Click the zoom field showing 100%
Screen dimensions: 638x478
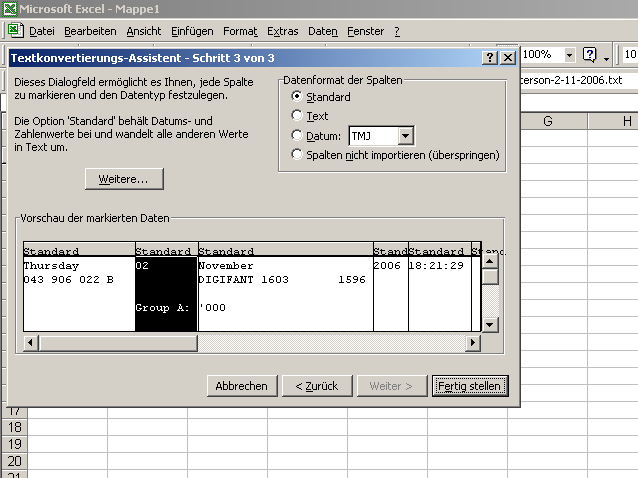tap(542, 54)
